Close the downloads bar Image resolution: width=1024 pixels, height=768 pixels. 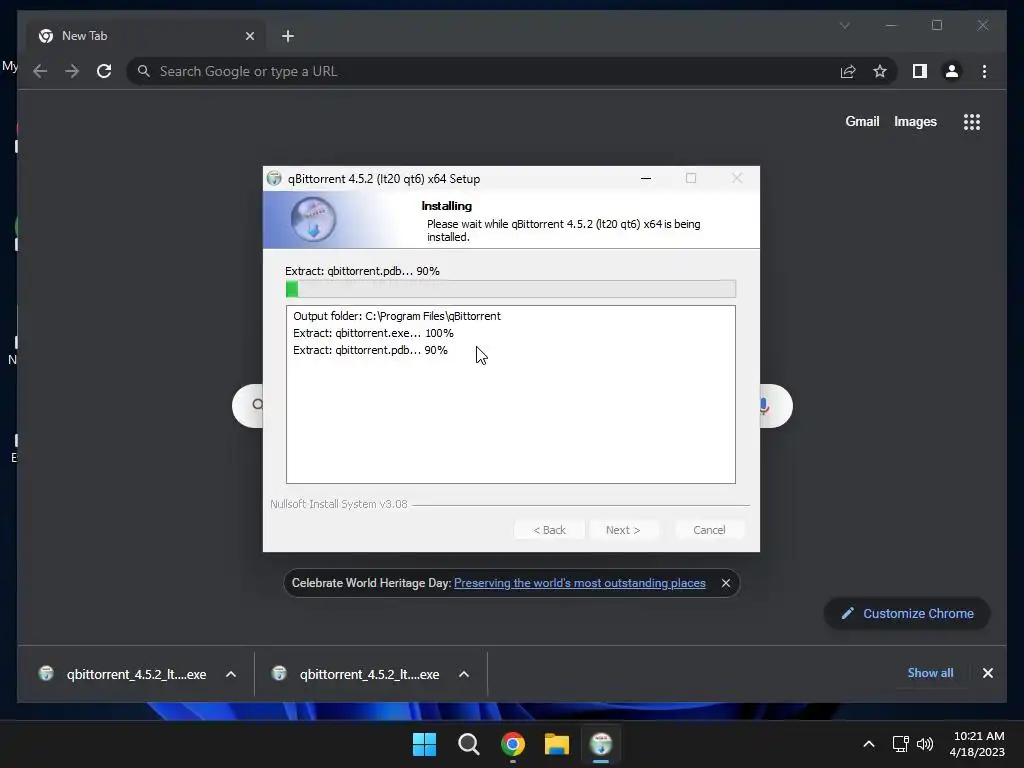point(987,673)
